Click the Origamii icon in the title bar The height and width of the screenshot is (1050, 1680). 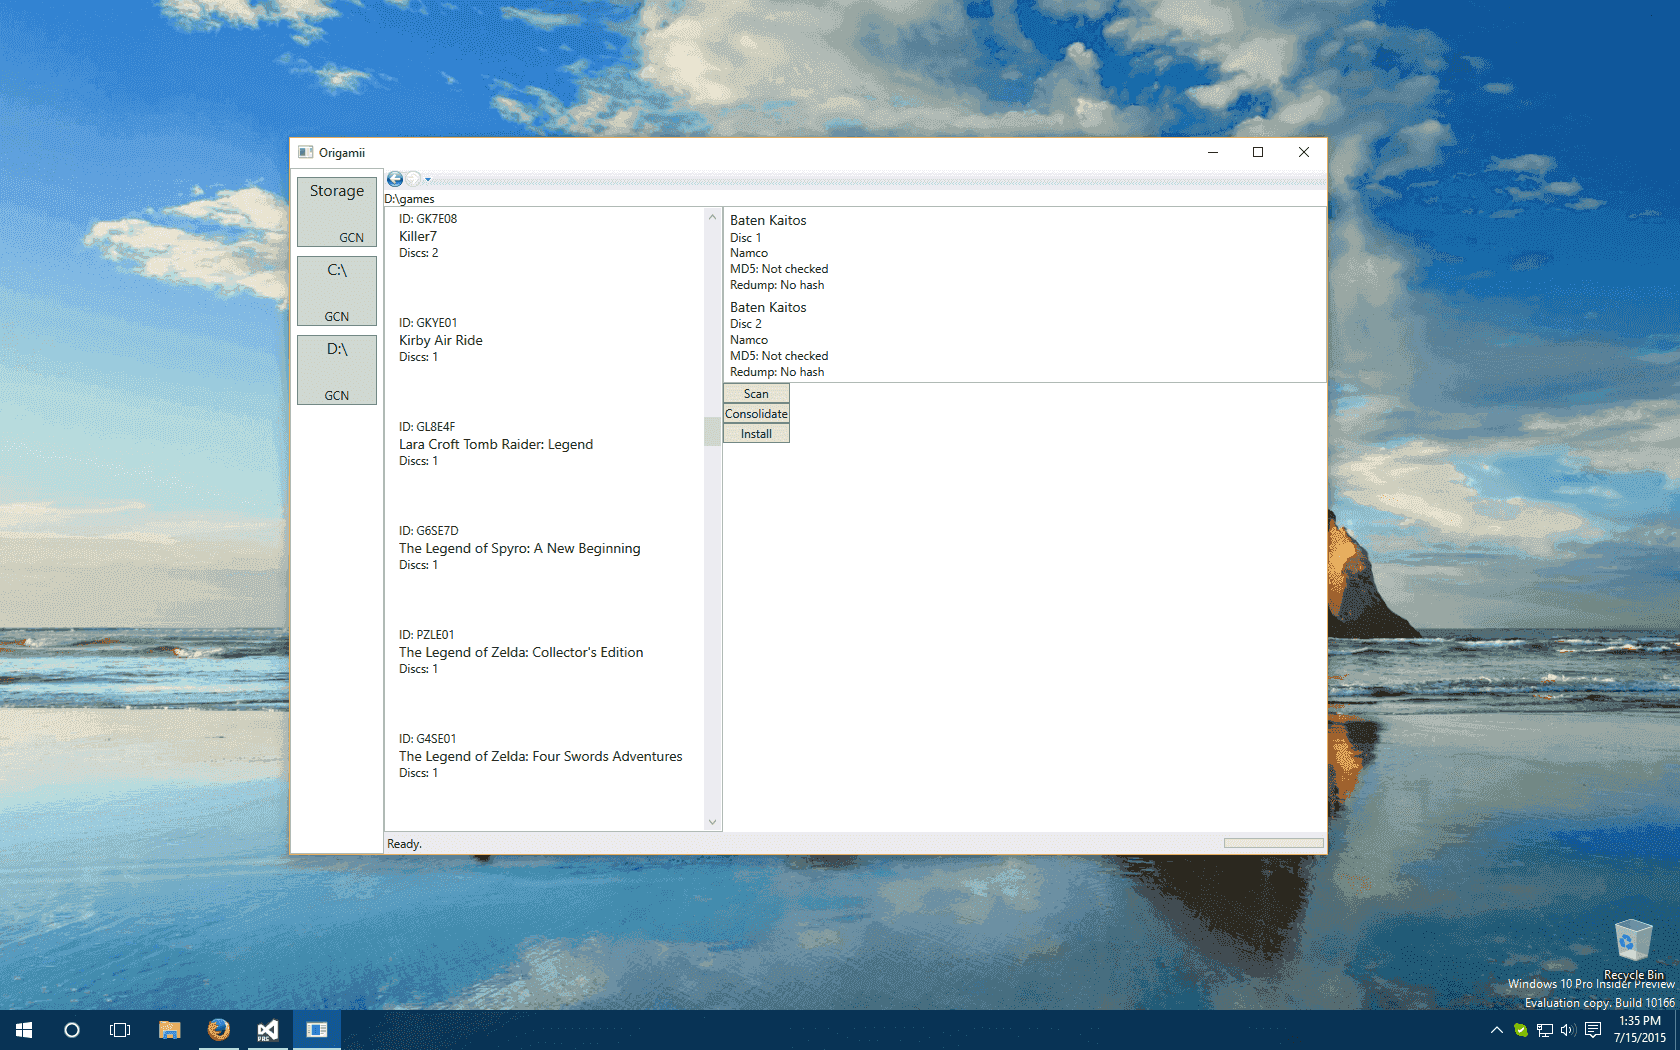coord(305,152)
